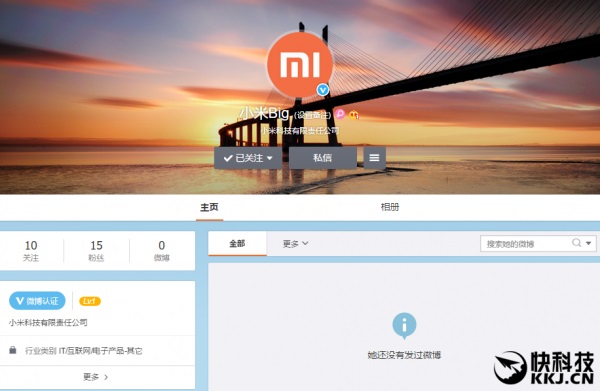
Task: View the 10 关注 following count
Action: pyautogui.click(x=31, y=251)
